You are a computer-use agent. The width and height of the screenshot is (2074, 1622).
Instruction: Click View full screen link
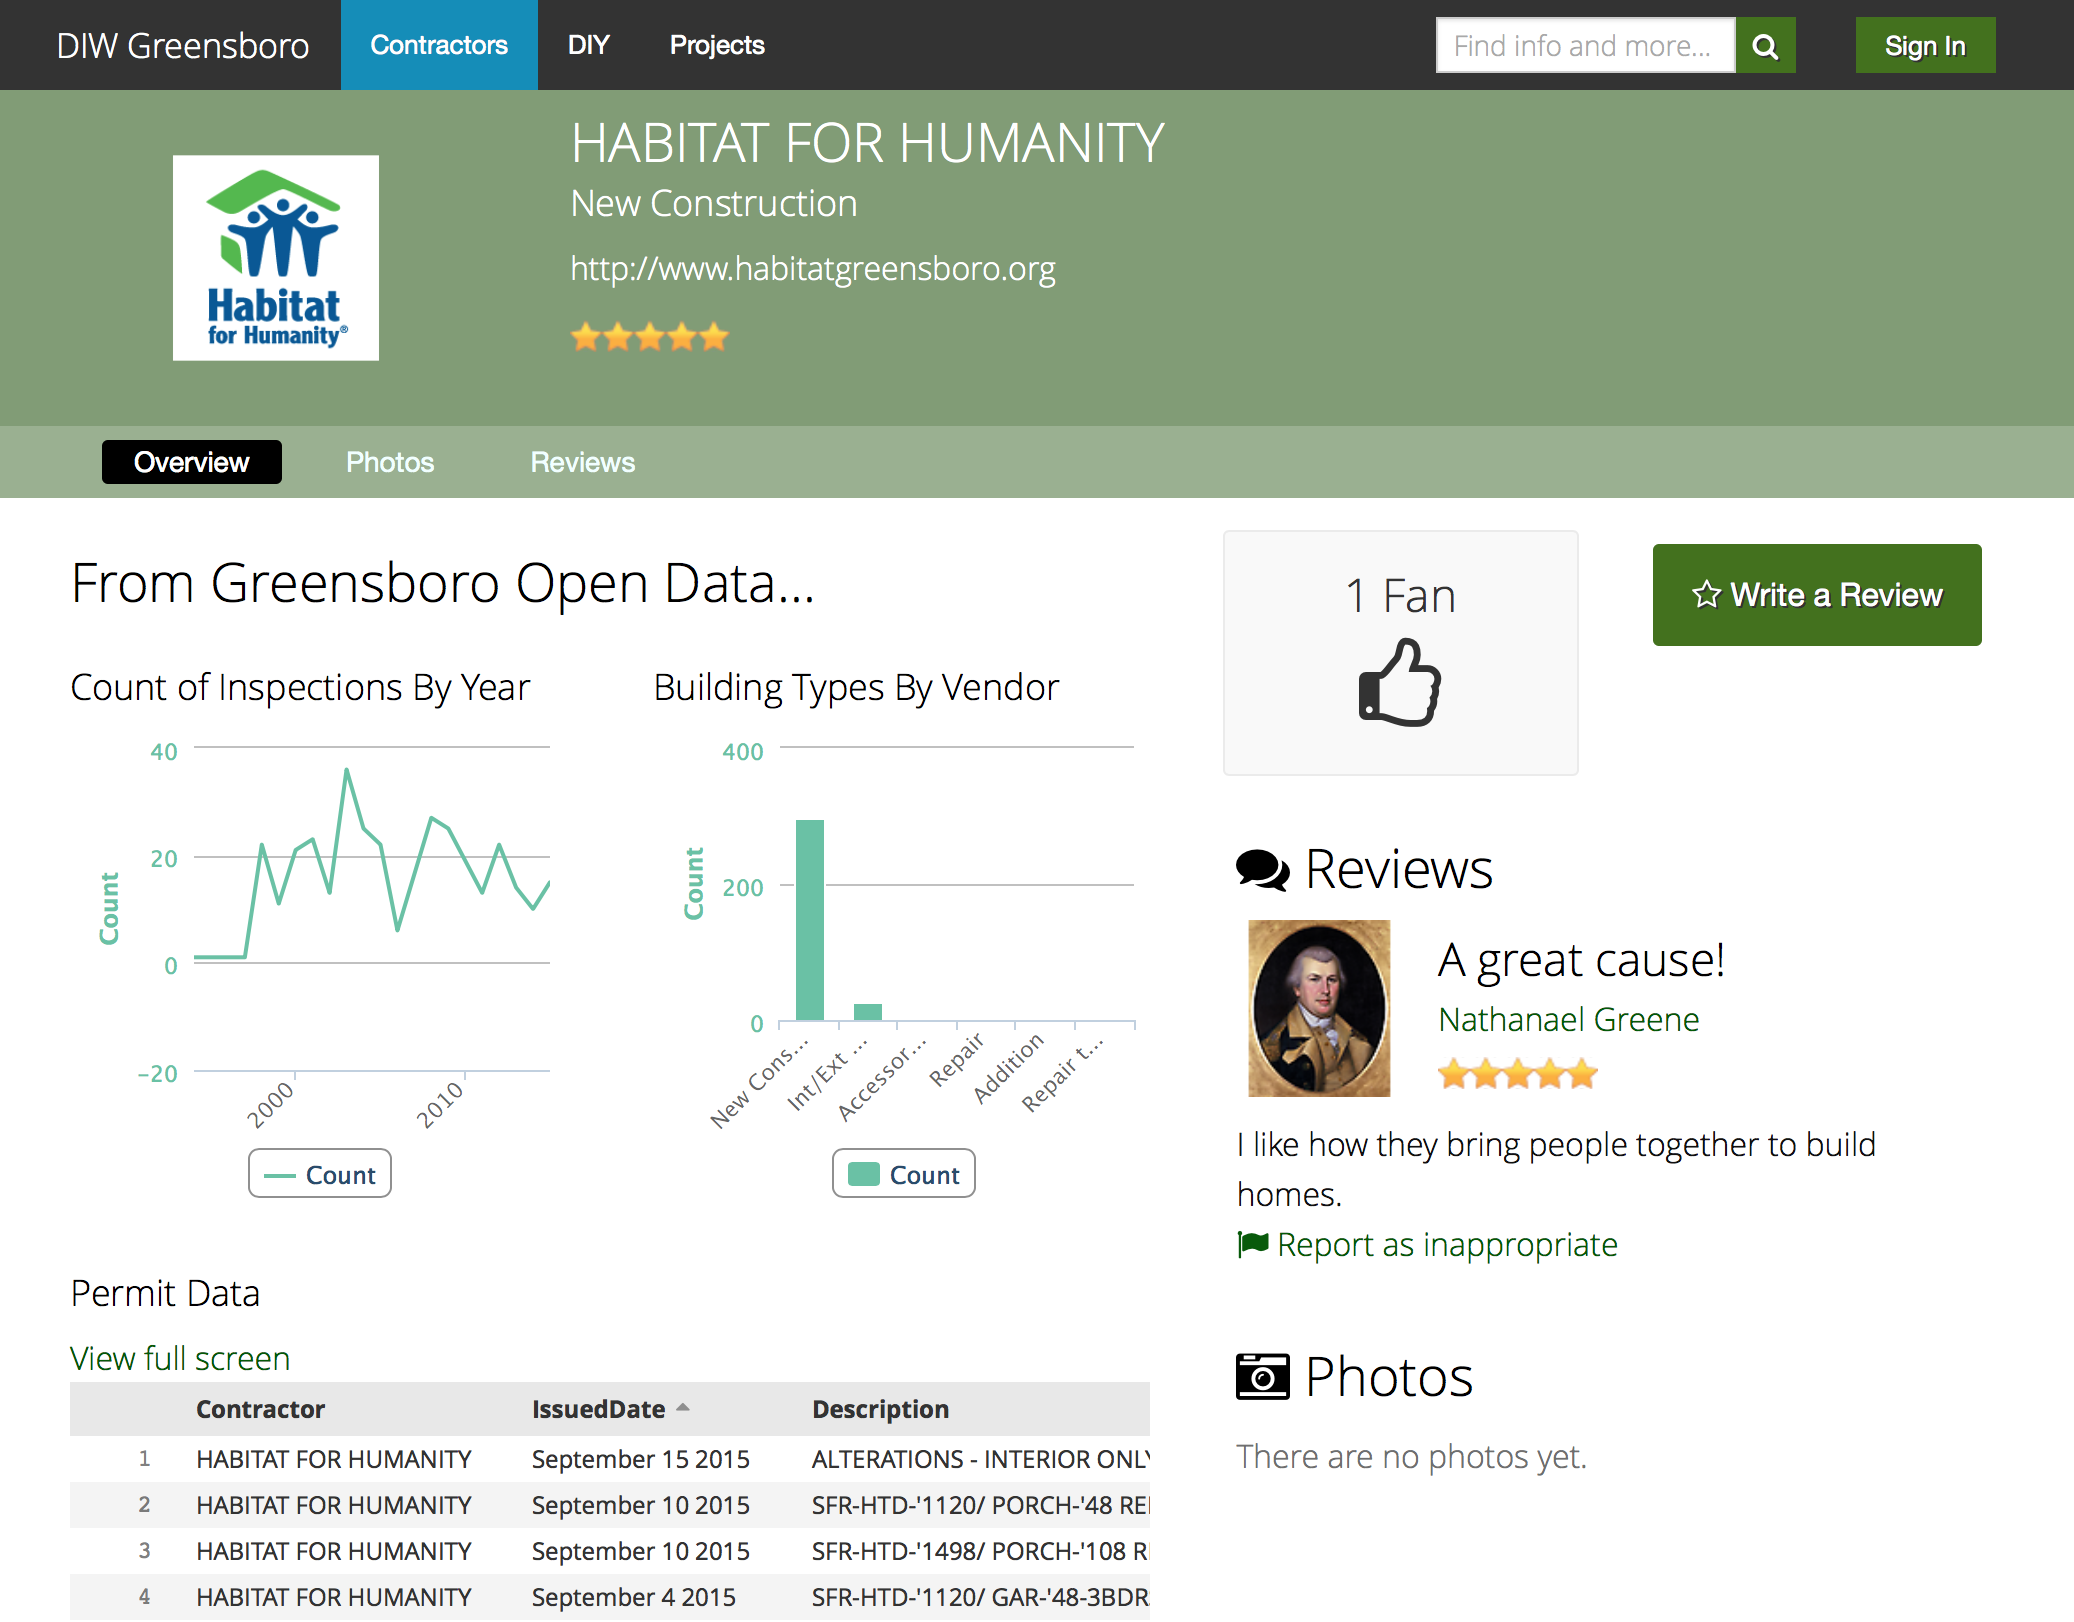click(180, 1358)
